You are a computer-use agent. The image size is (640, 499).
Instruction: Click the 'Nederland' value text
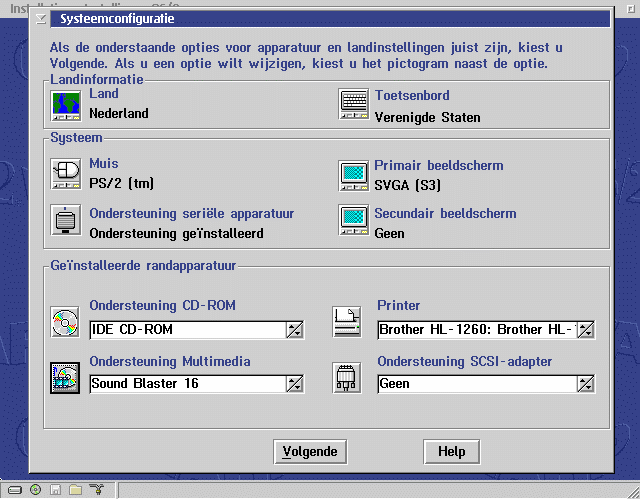[x=119, y=113]
